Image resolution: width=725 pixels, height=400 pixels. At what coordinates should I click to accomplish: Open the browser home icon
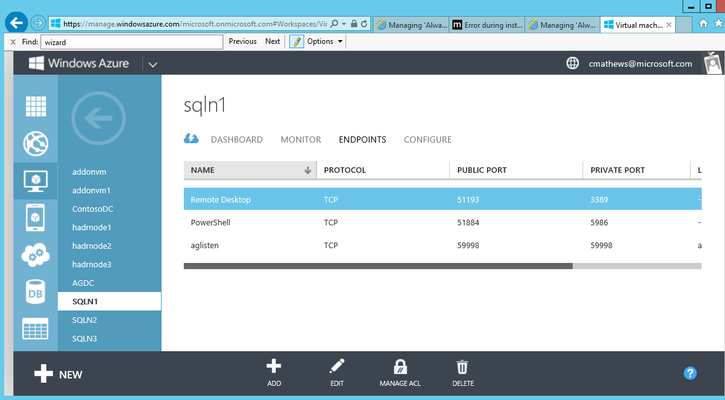703,23
